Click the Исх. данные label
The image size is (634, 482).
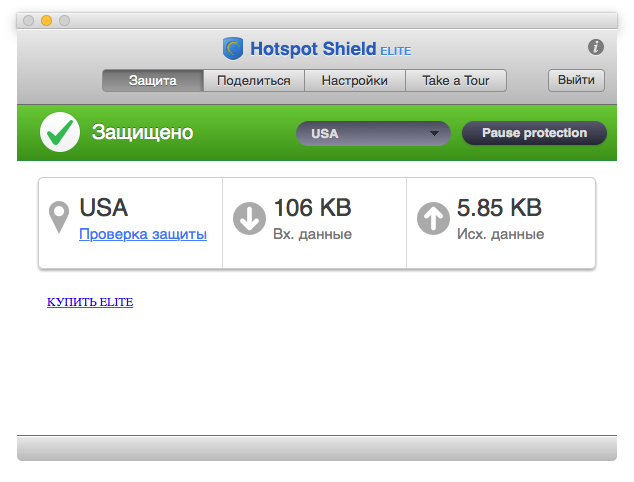click(501, 234)
